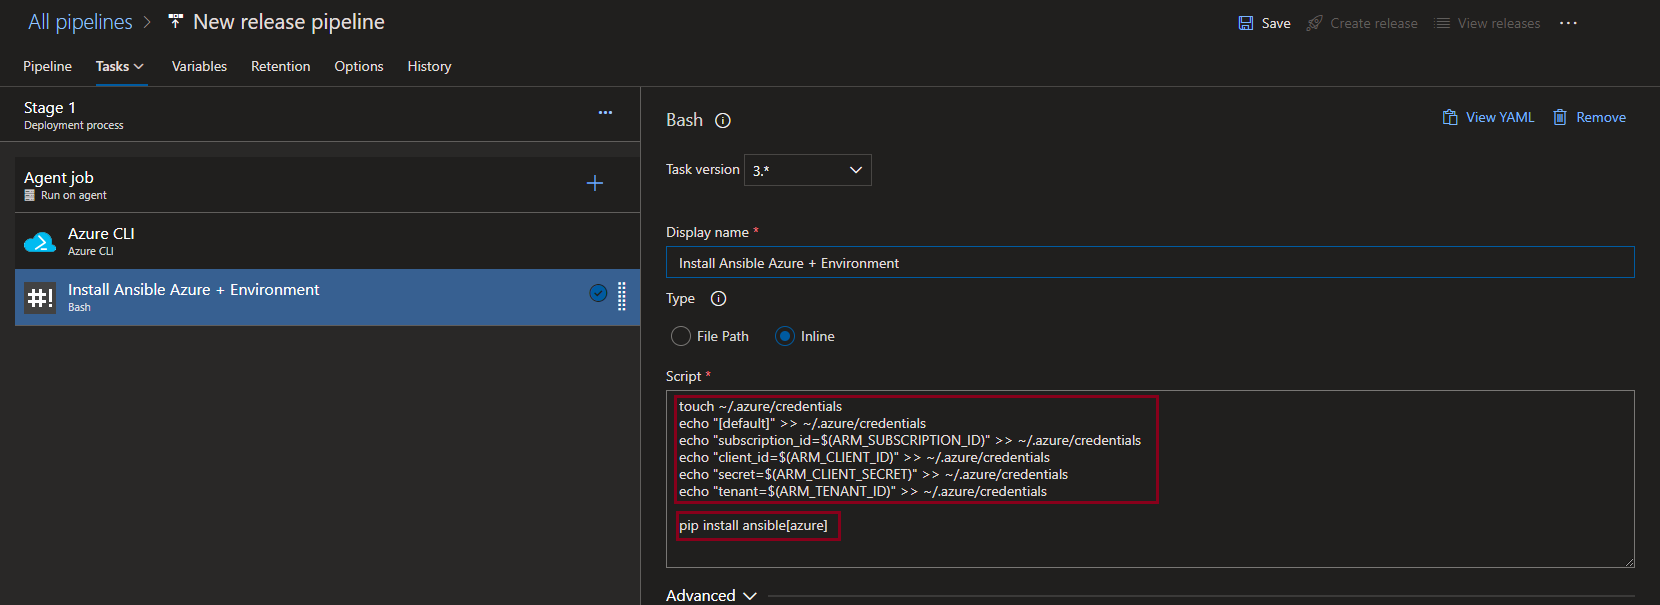Navigate to All pipelines breadcrumb link
The width and height of the screenshot is (1660, 605).
80,22
